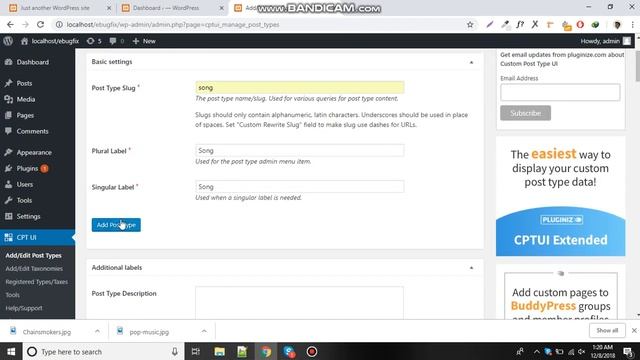Collapse the Additional labels panel
This screenshot has width=640, height=360.
(x=471, y=268)
